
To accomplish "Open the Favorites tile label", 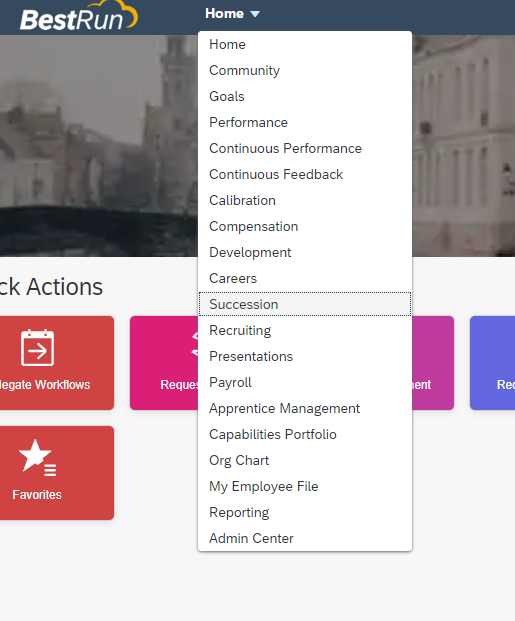I will tap(37, 495).
